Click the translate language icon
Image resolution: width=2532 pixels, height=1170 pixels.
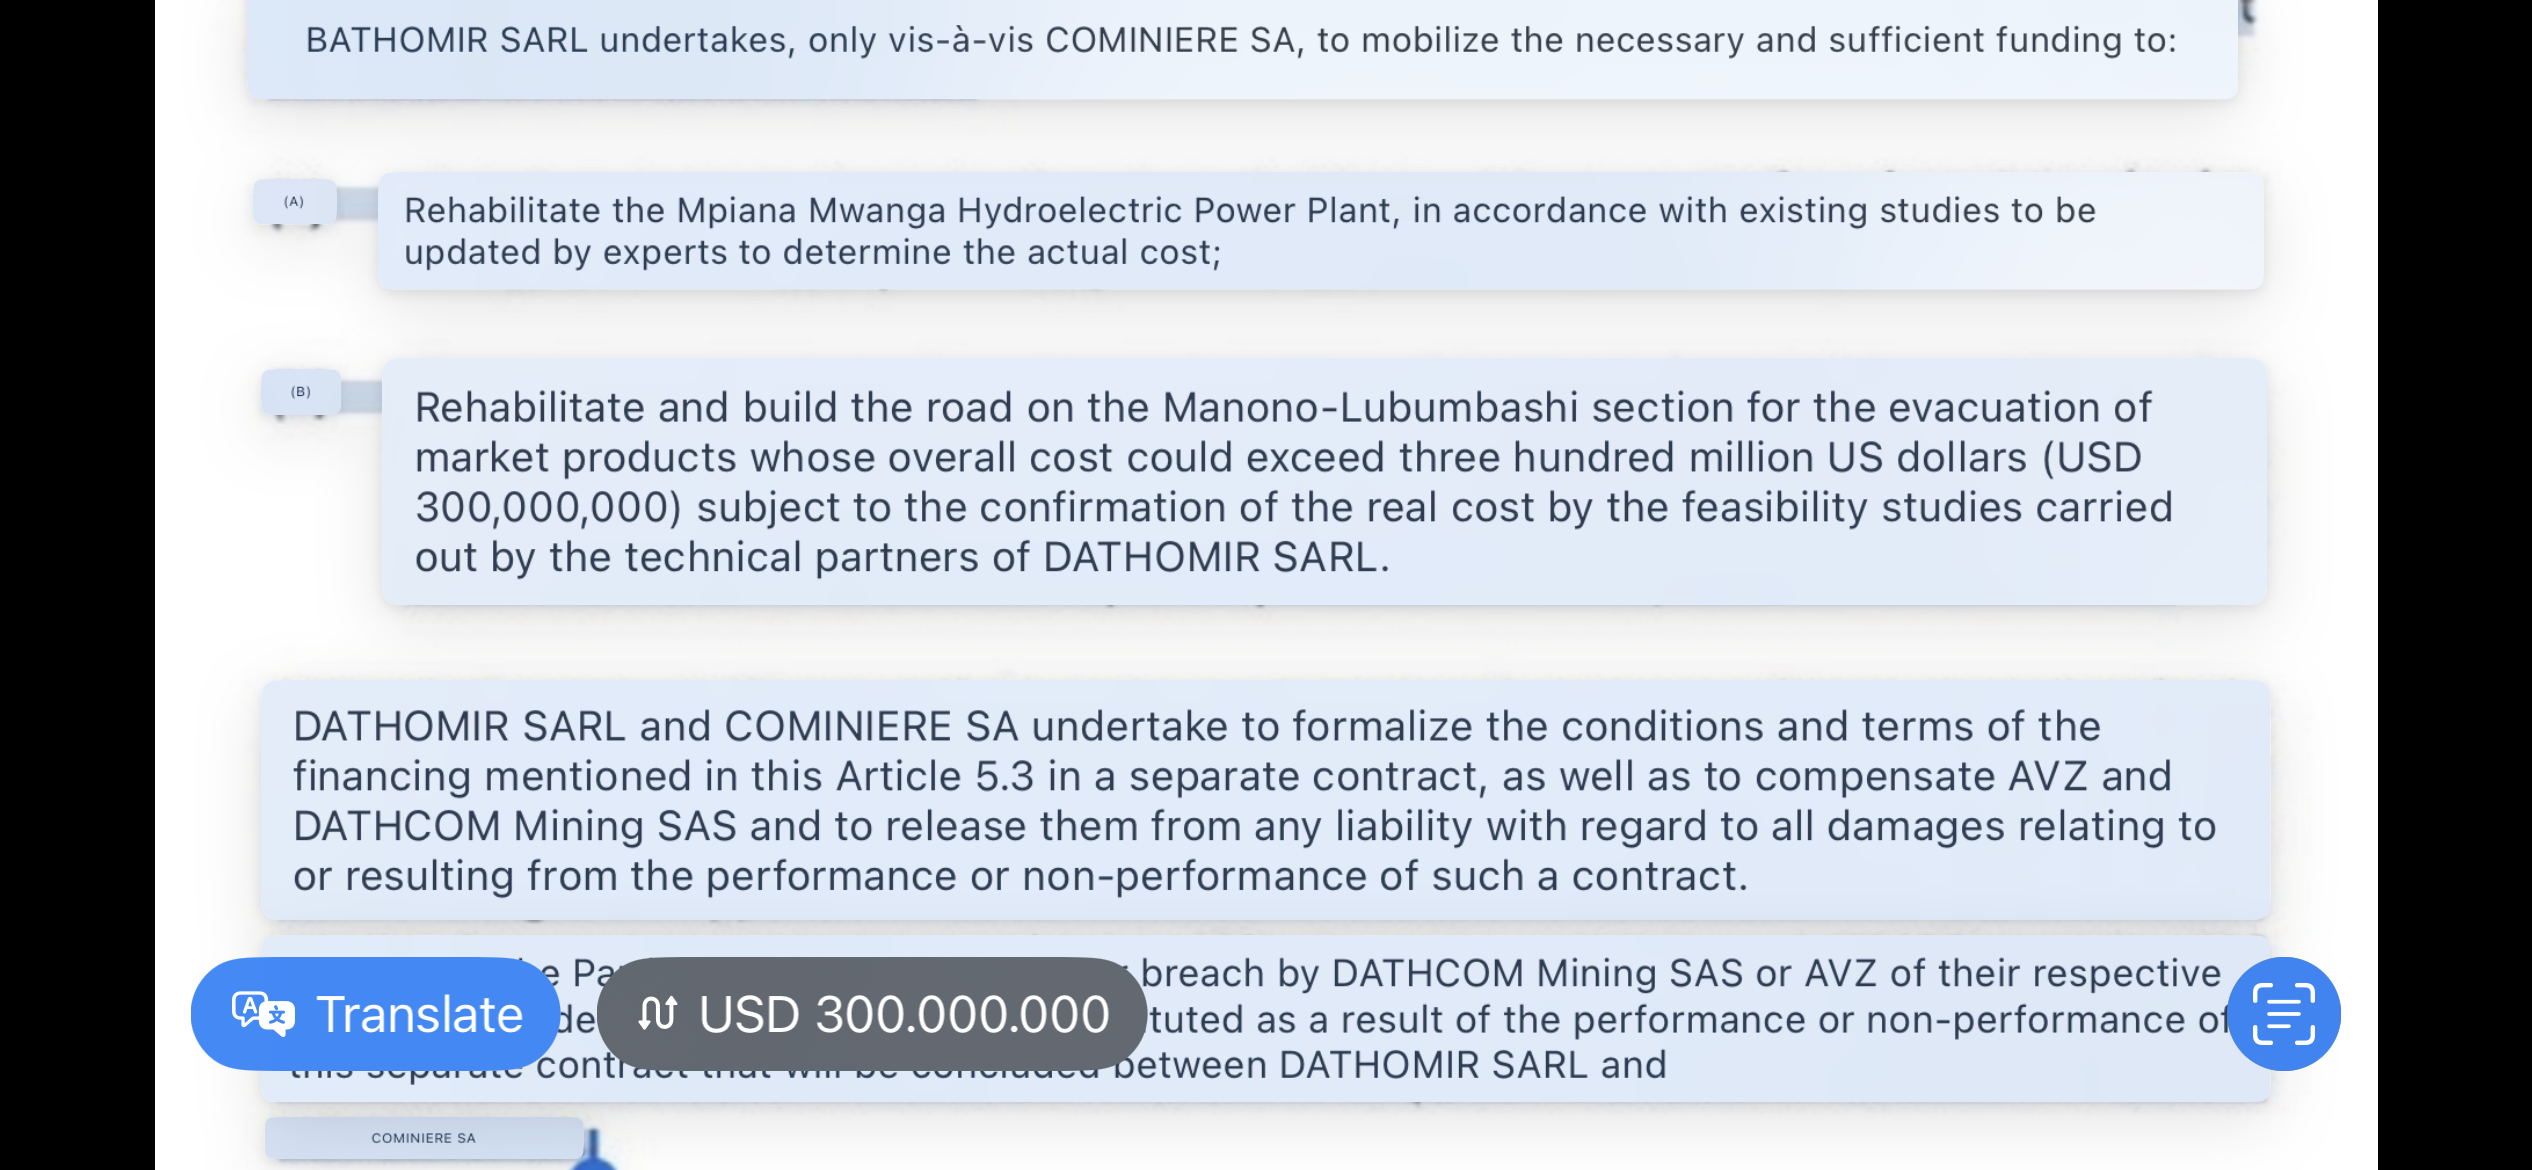point(263,1013)
